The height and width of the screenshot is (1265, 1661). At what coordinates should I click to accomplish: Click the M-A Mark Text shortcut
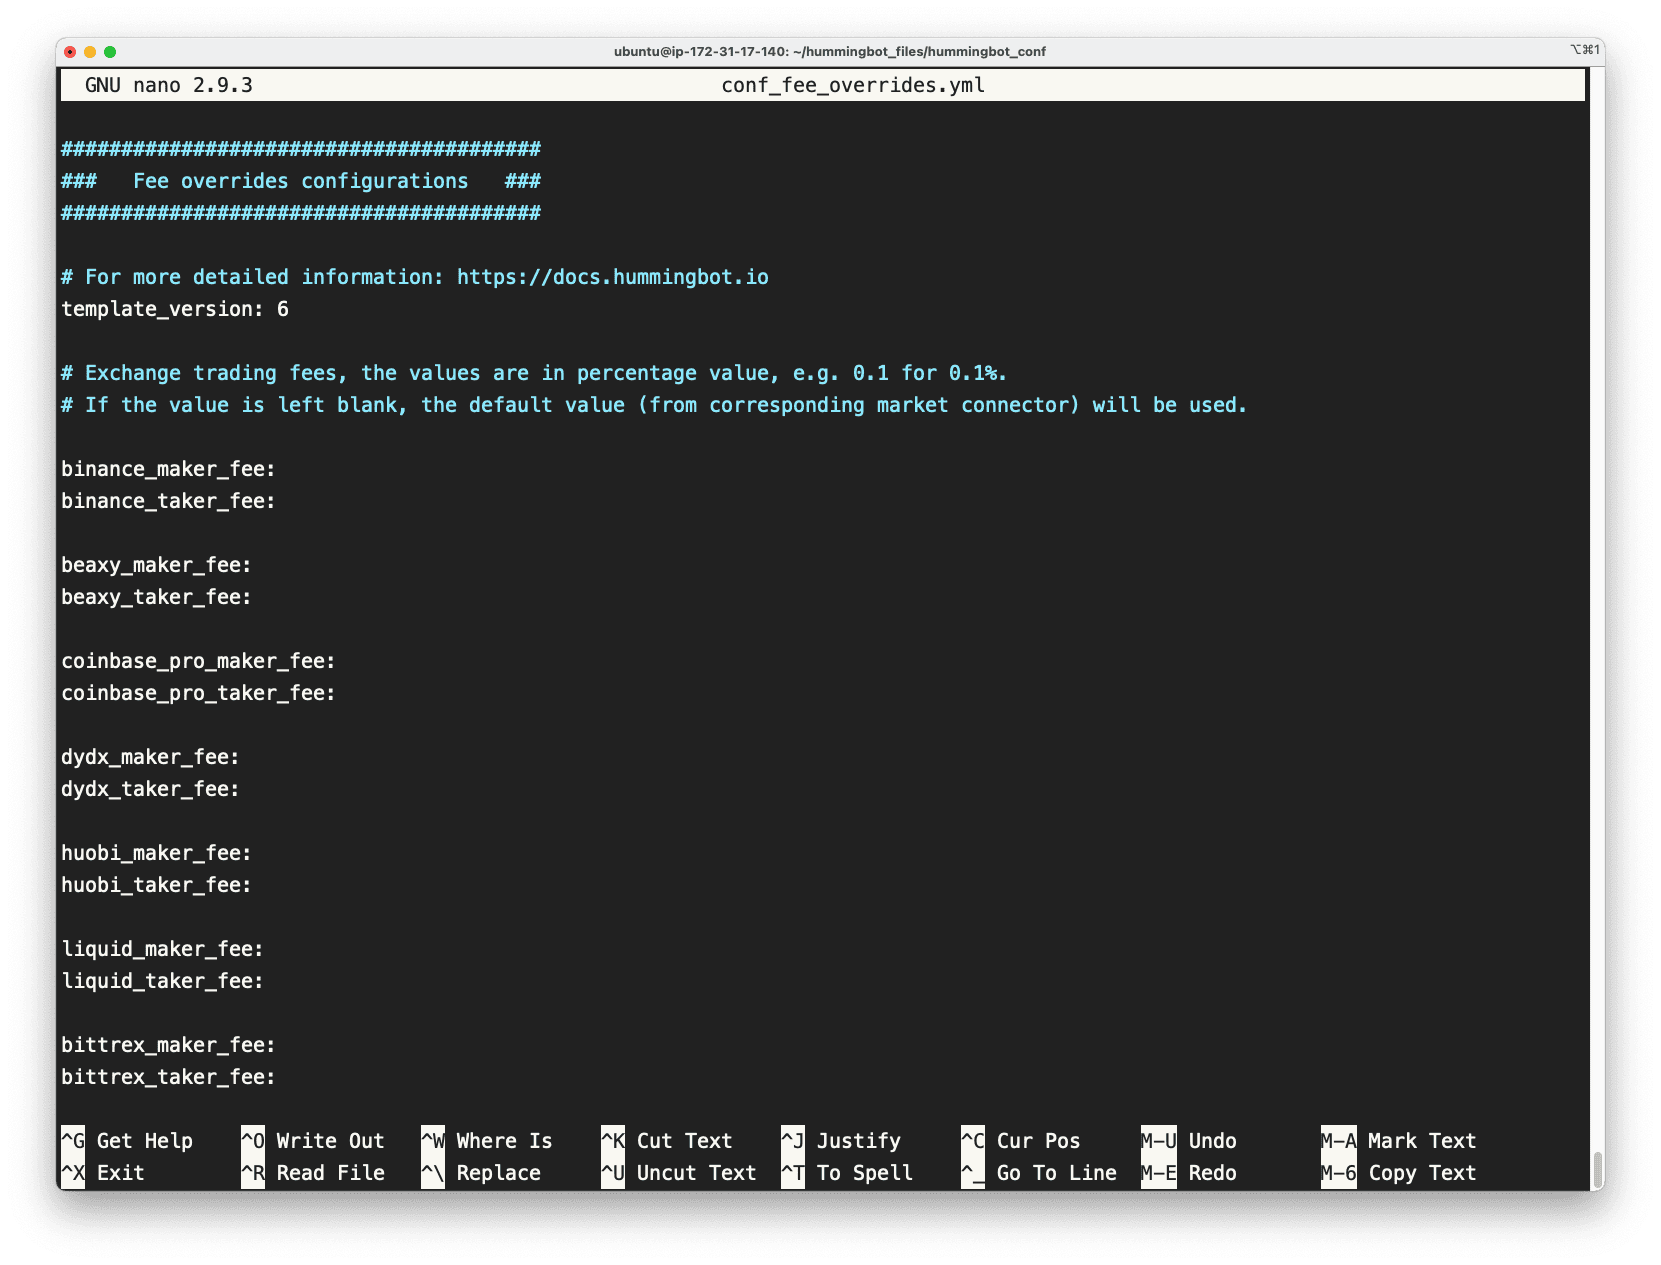tap(1399, 1141)
